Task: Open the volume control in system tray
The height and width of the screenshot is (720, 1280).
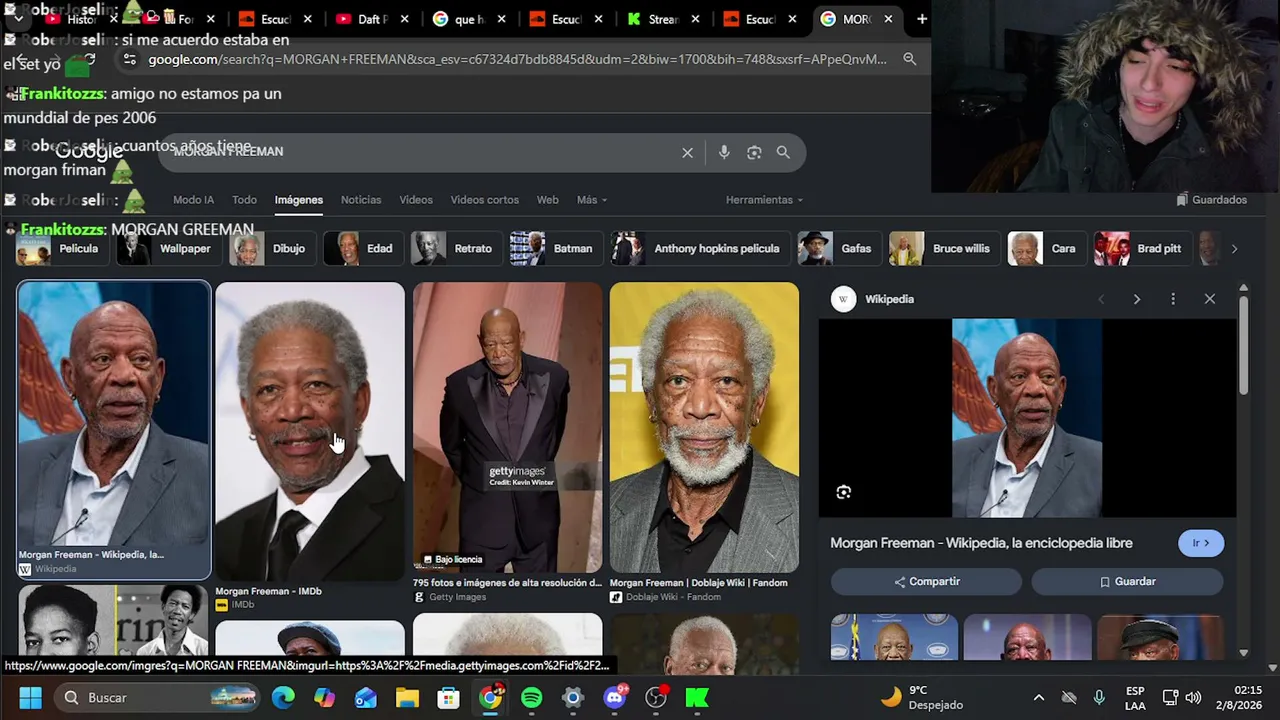Action: (x=1193, y=697)
